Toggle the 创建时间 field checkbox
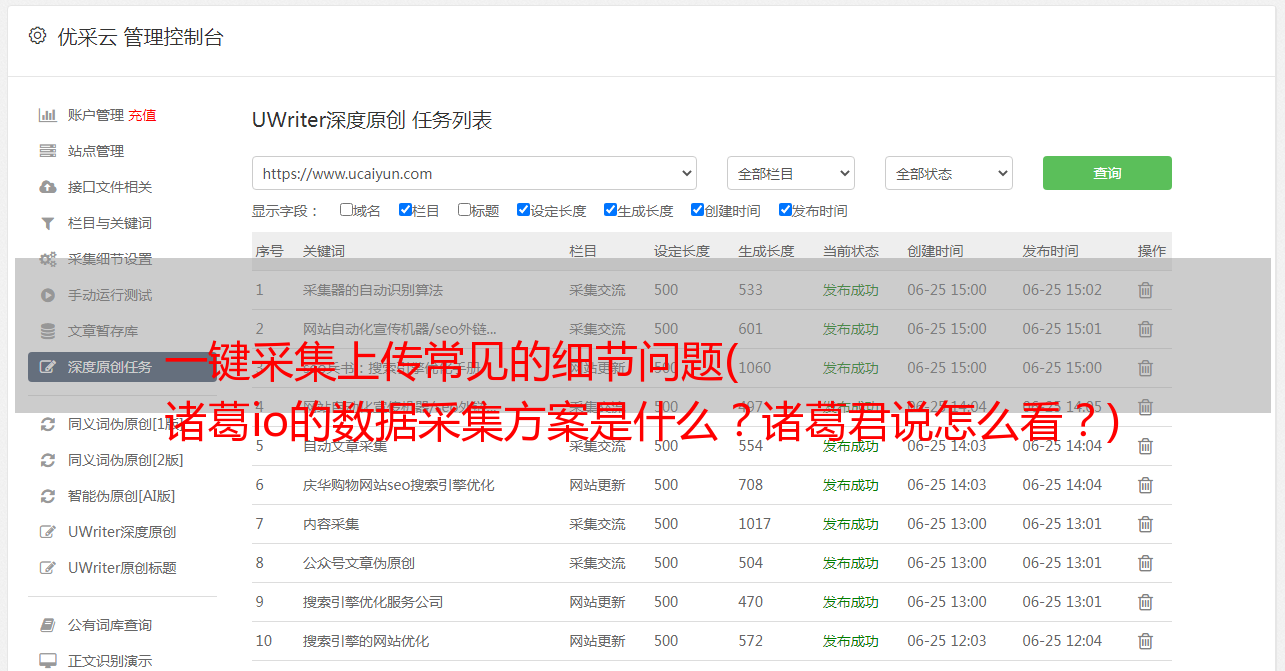Viewport: 1285px width, 671px height. click(697, 210)
